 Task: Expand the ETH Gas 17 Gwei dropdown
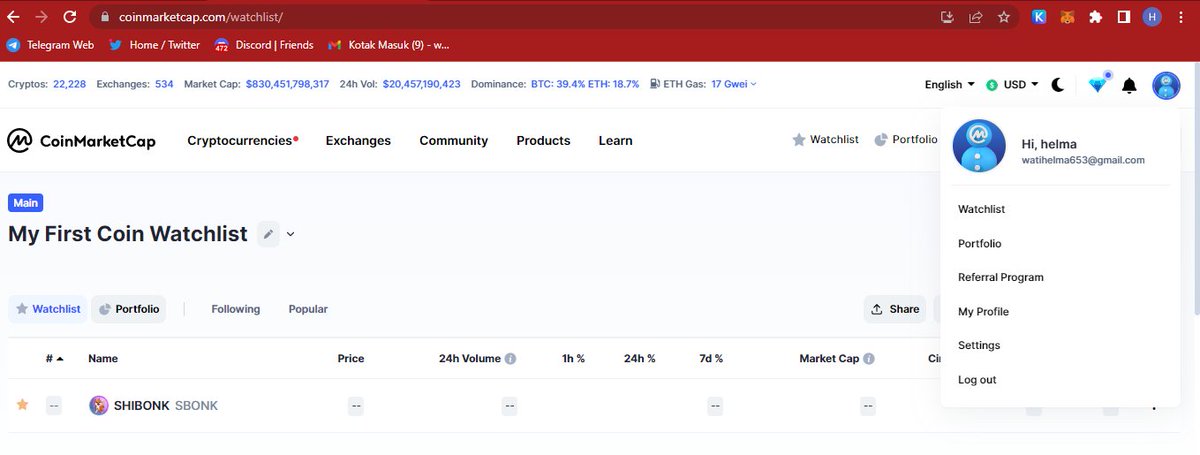734,84
